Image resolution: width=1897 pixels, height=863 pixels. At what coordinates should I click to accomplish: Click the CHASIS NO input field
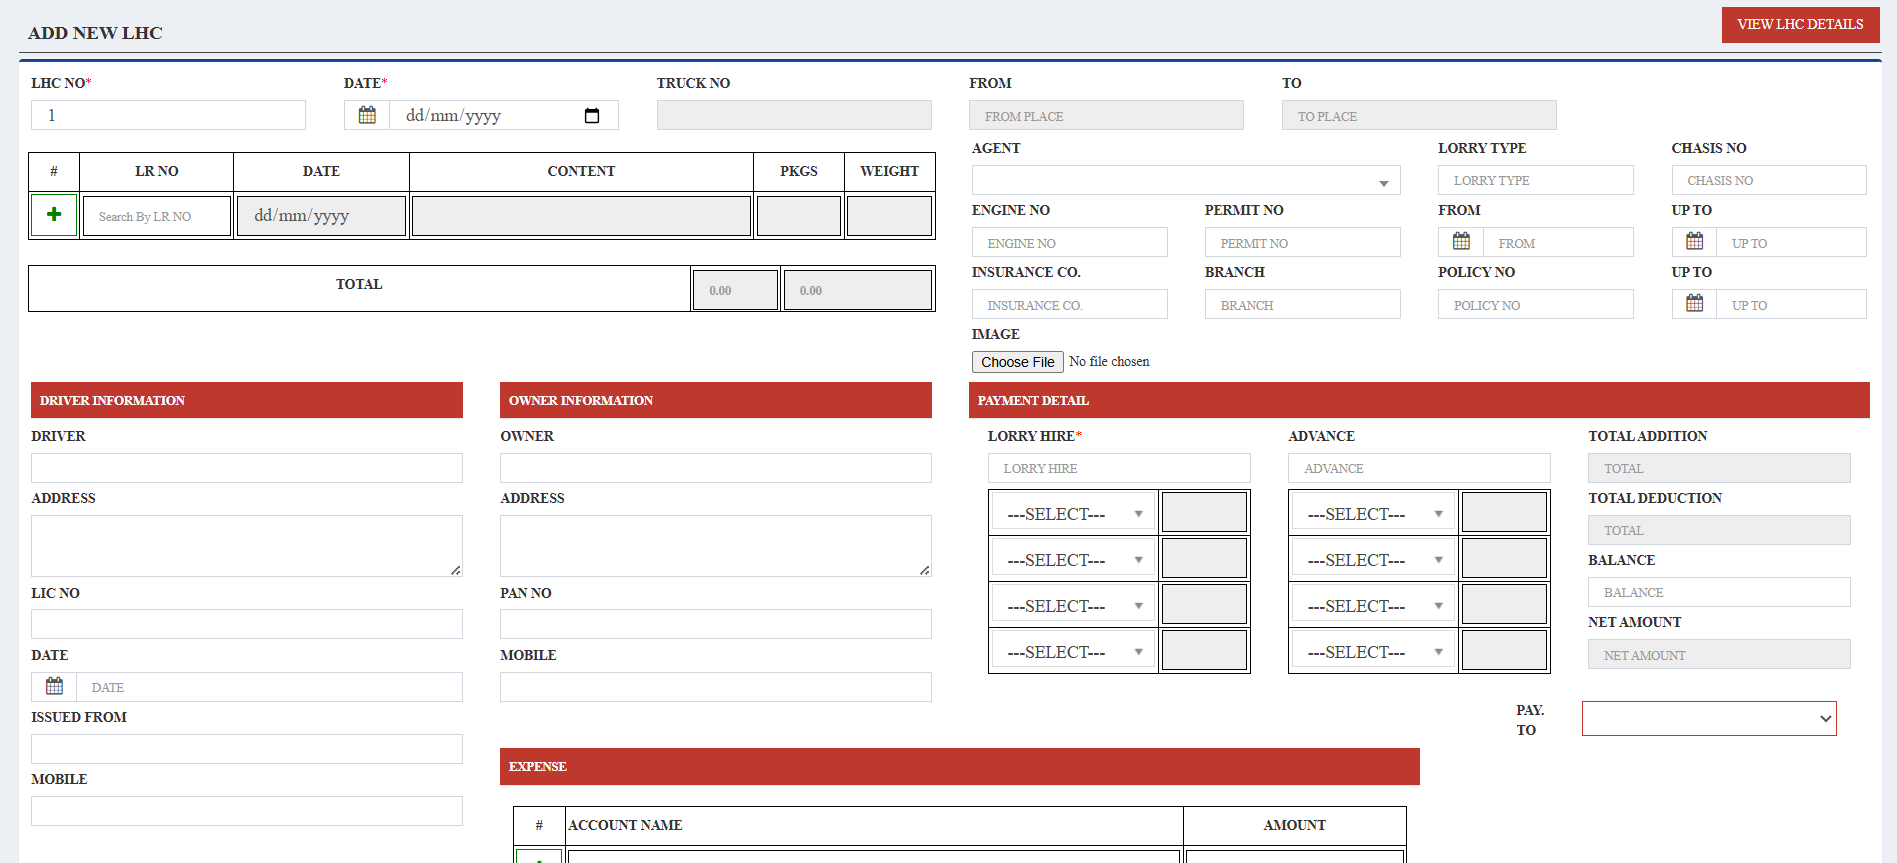(x=1768, y=180)
